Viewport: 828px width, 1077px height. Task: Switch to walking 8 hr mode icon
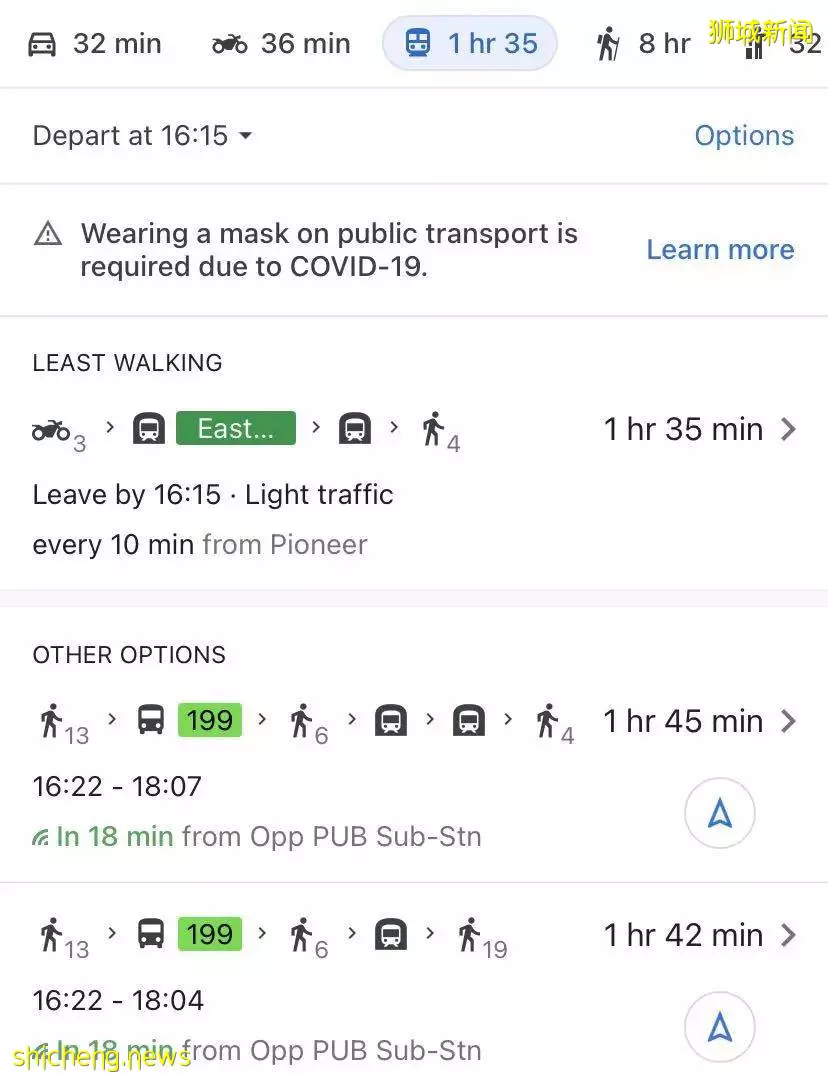pos(607,44)
